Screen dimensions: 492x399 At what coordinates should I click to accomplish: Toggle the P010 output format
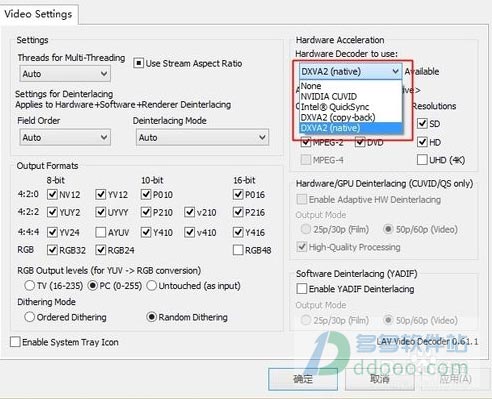(x=146, y=194)
